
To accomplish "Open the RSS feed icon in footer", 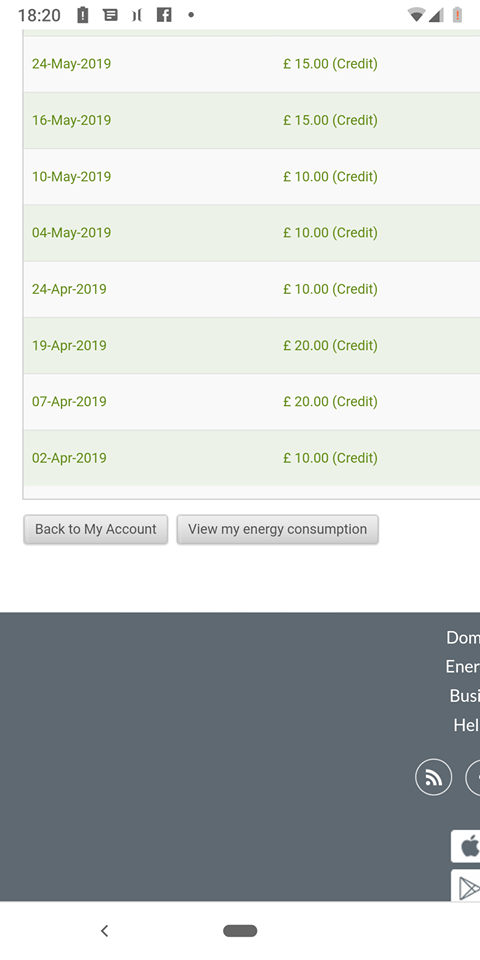I will click(x=433, y=777).
